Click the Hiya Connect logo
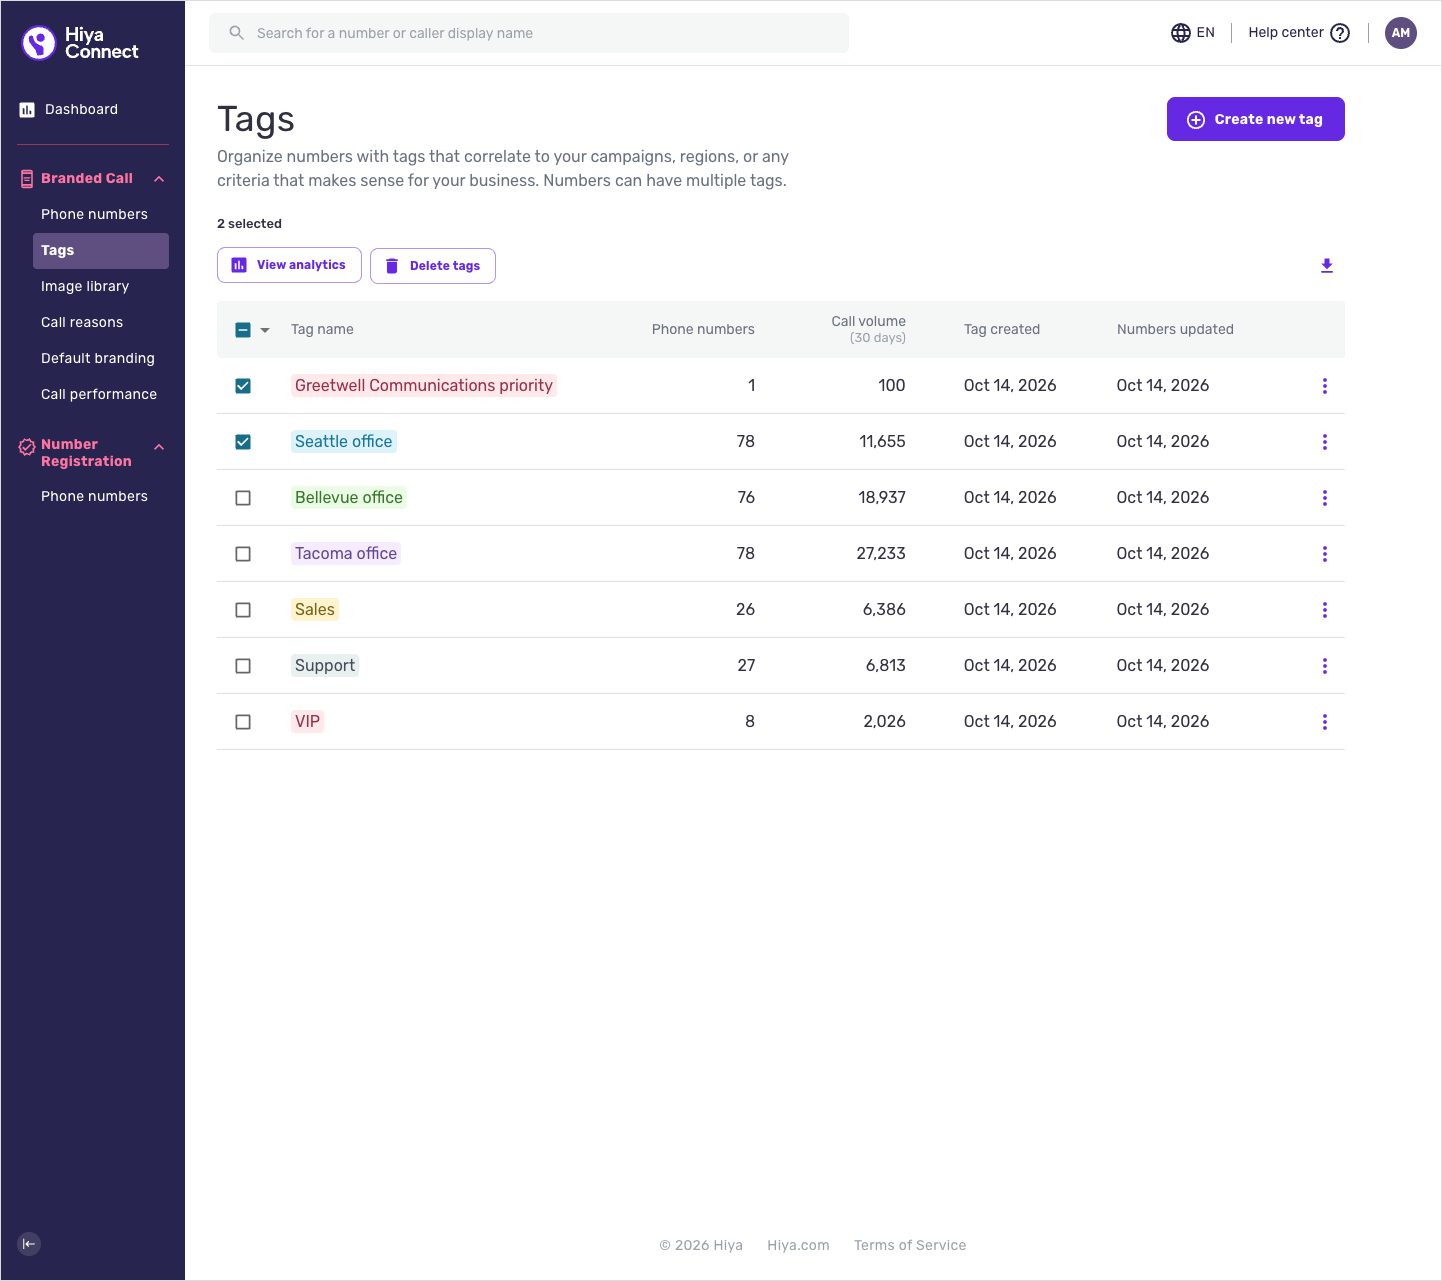Viewport: 1442px width, 1281px height. 80,43
